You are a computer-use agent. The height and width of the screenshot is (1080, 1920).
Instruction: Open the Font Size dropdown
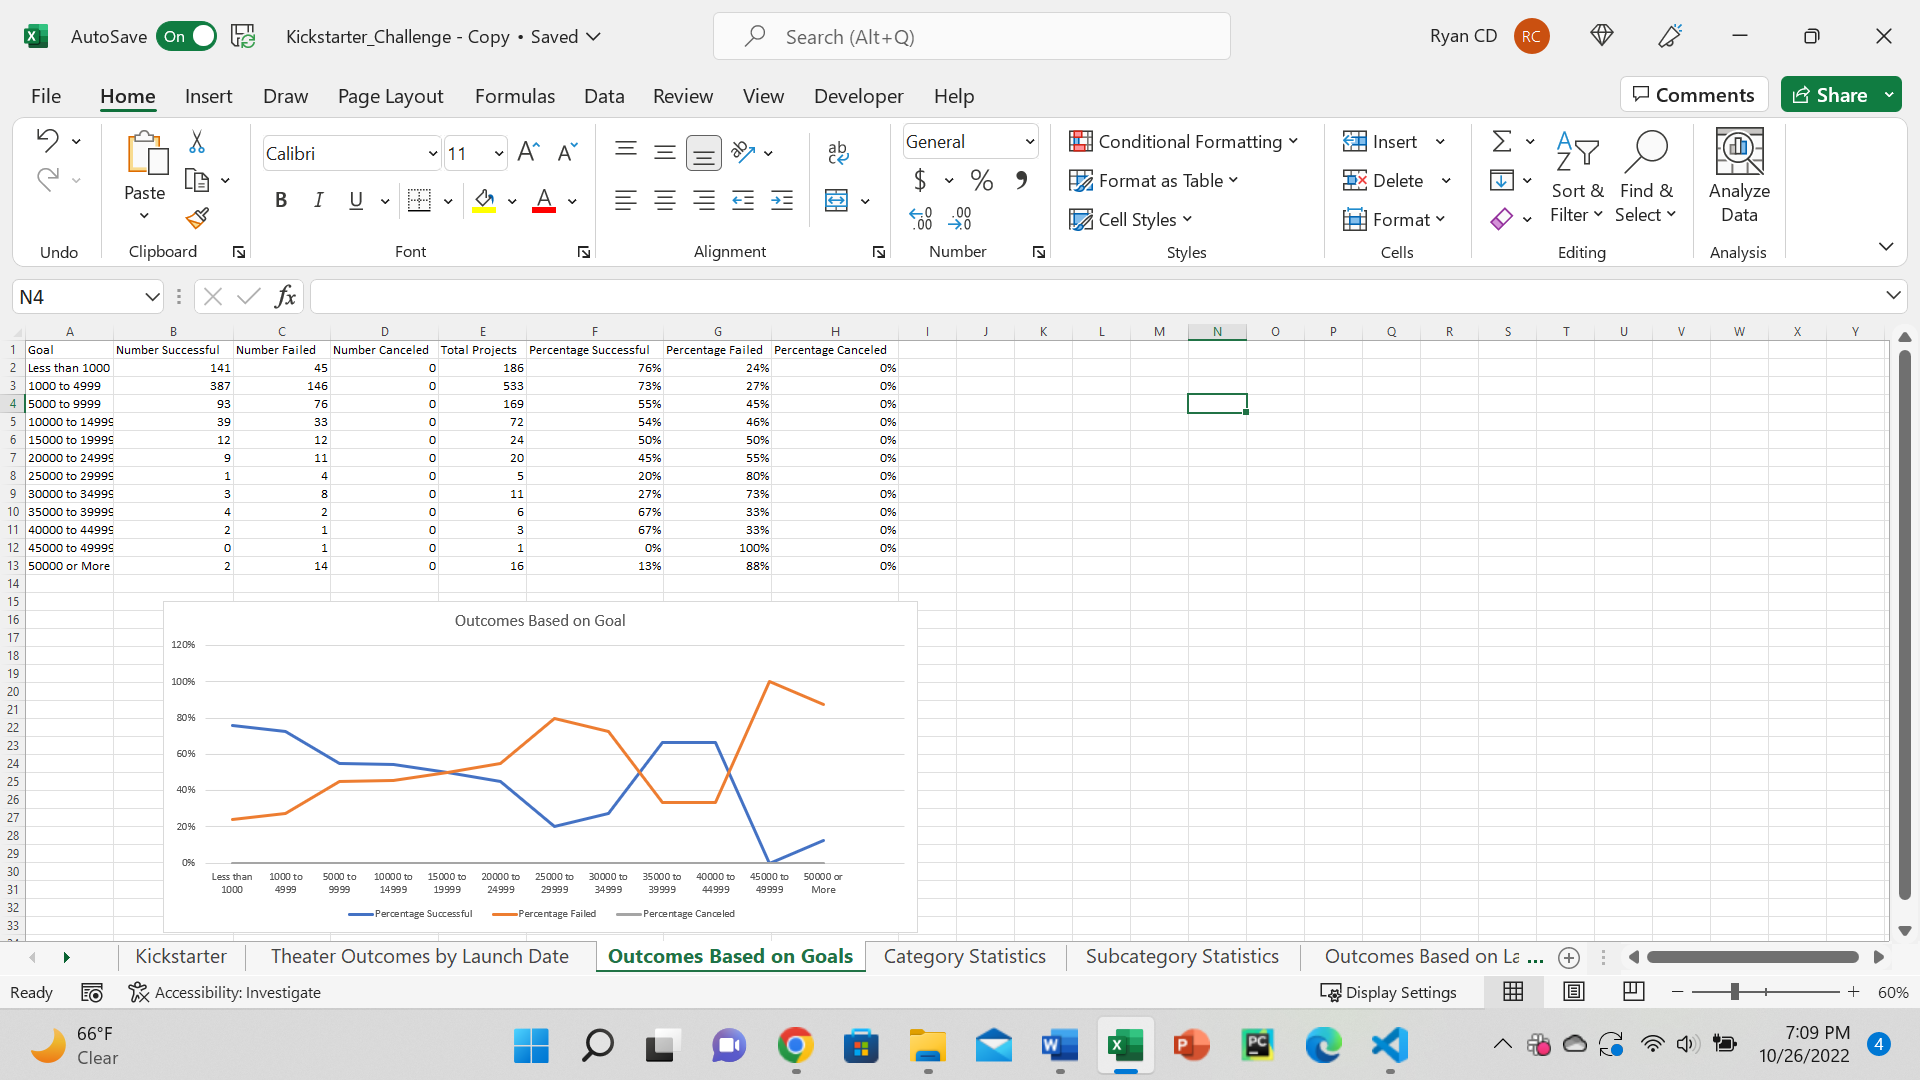499,153
